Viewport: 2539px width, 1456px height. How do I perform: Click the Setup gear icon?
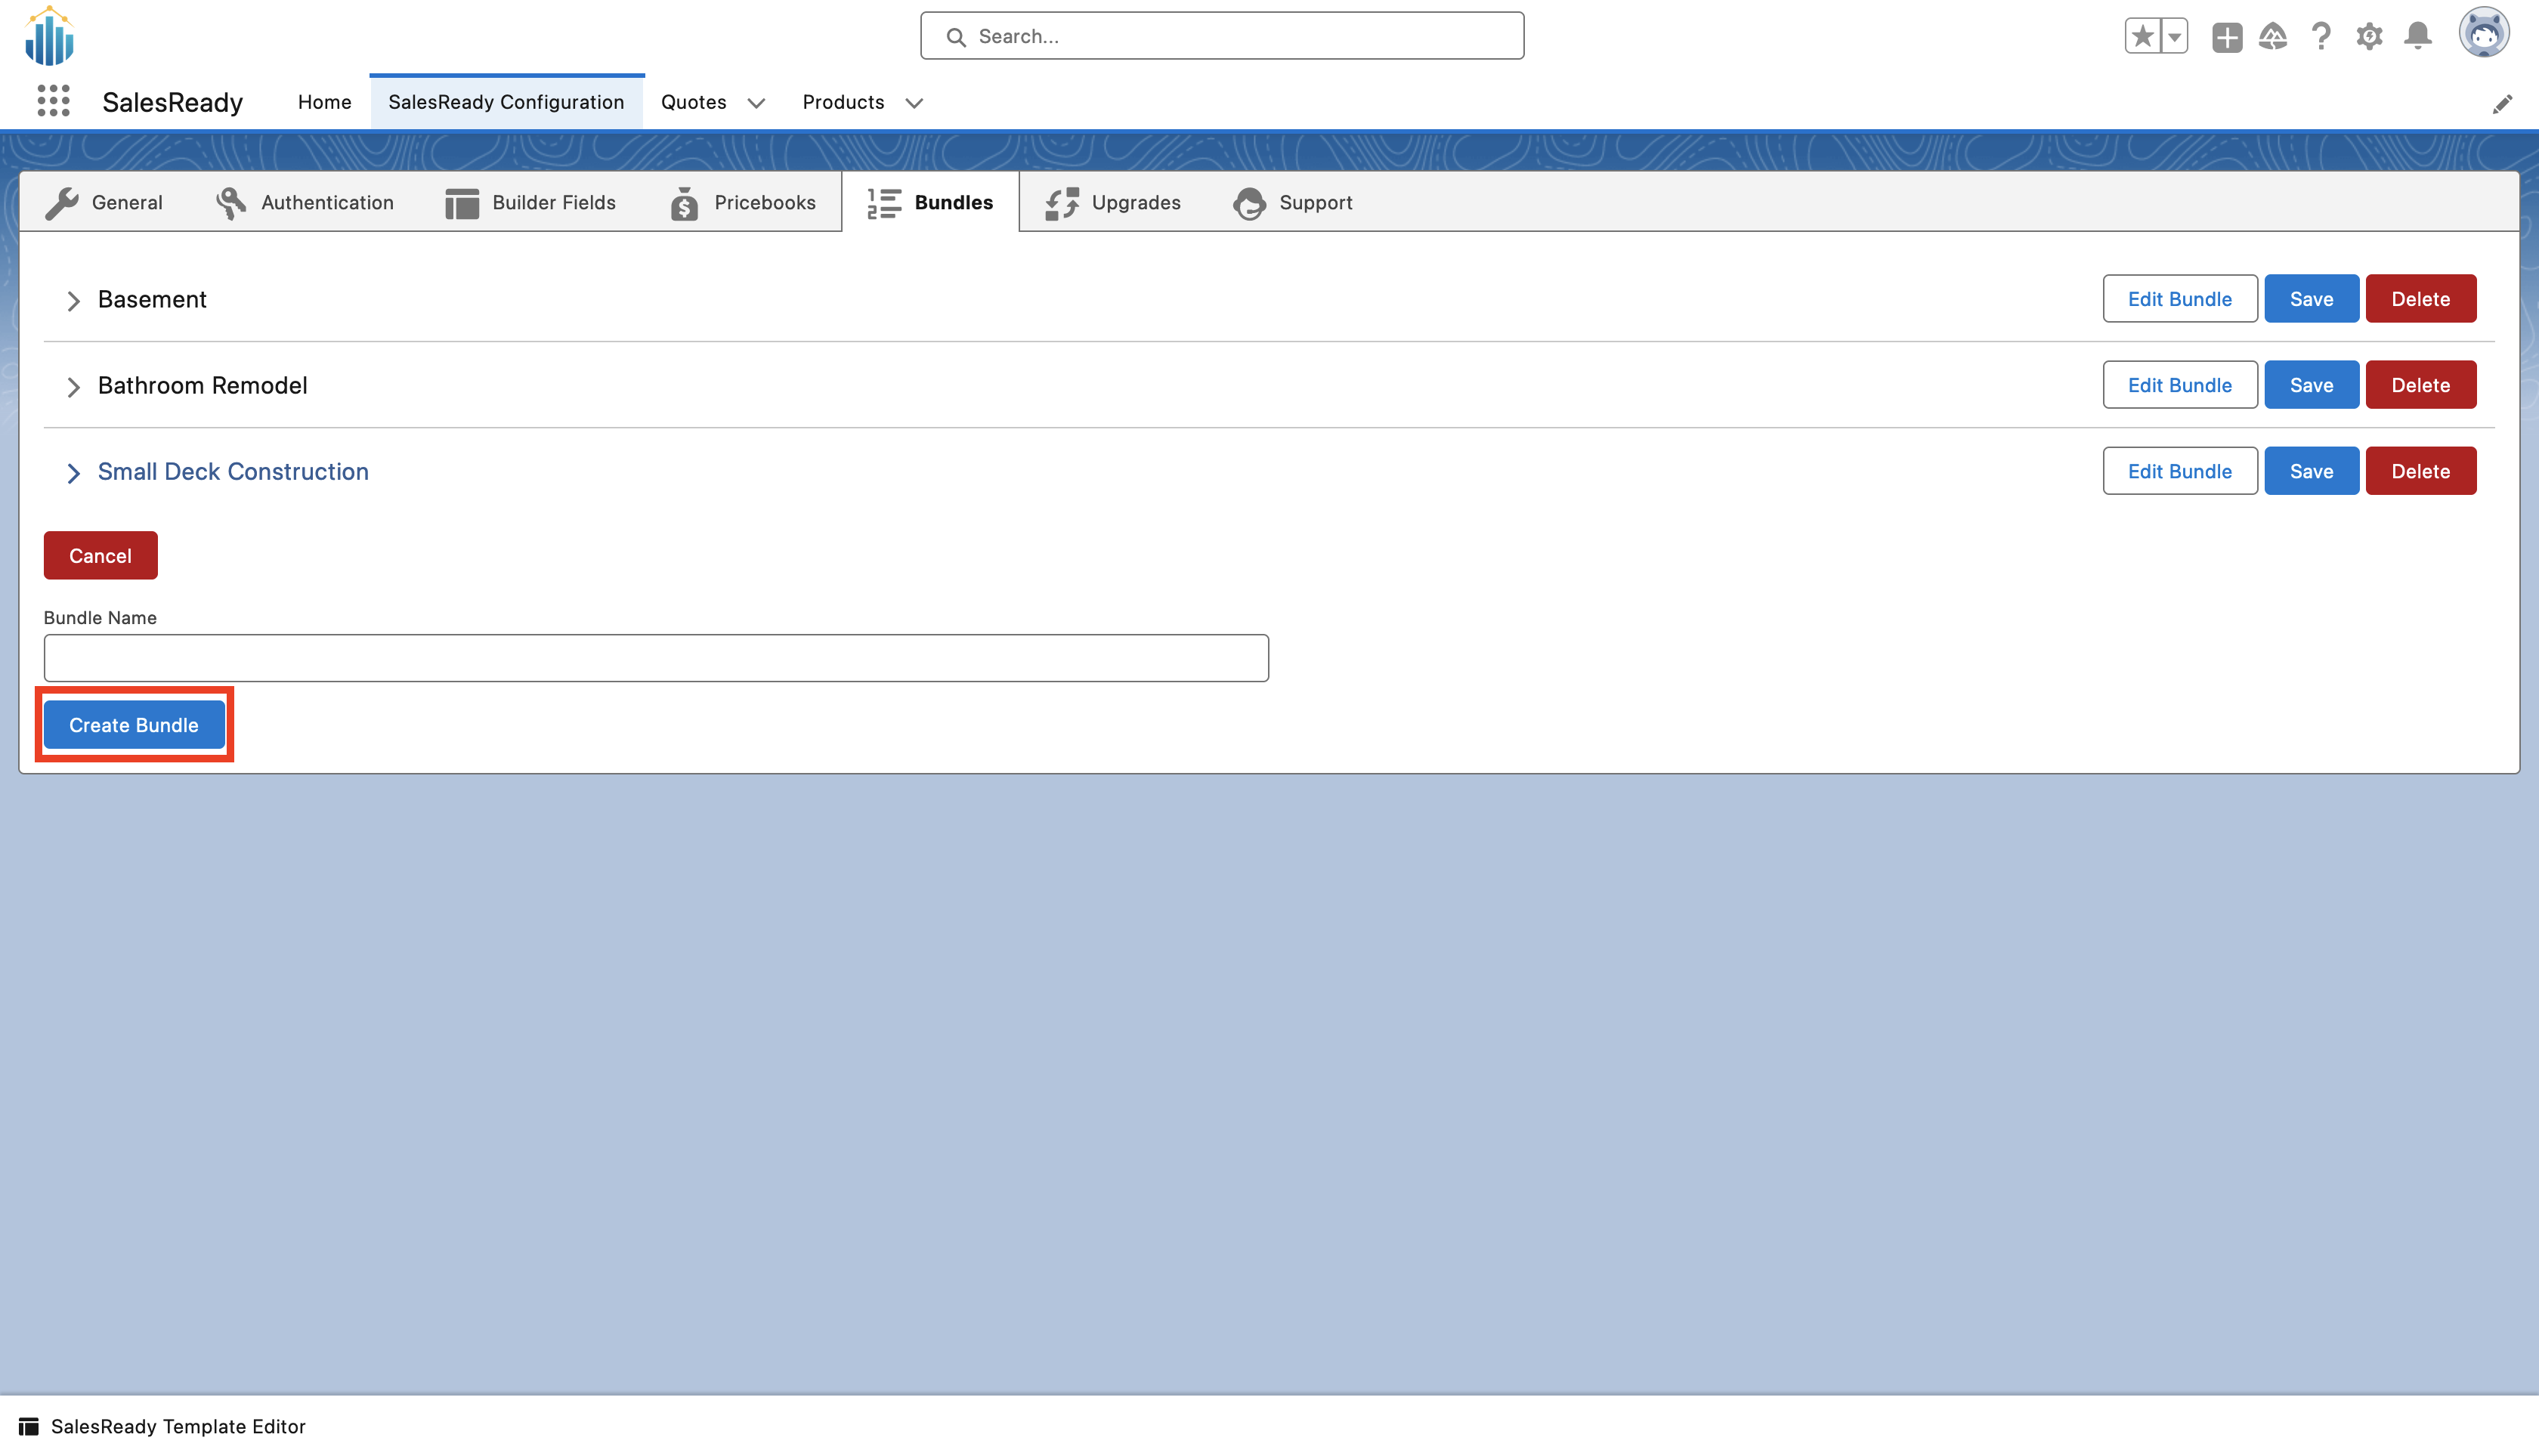point(2369,36)
